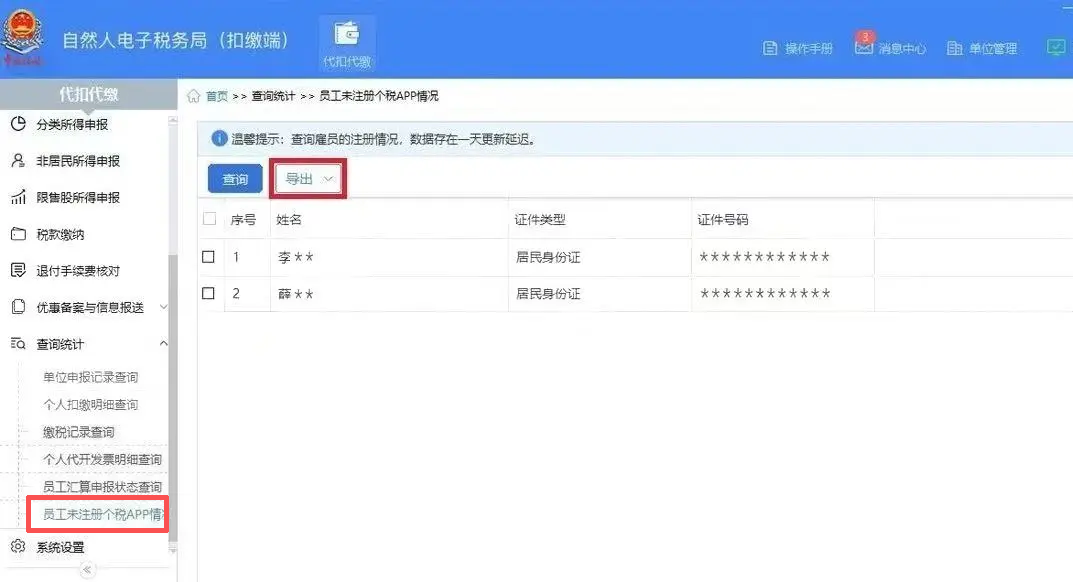Open 单位管理 building icon
The width and height of the screenshot is (1074, 582).
[954, 48]
